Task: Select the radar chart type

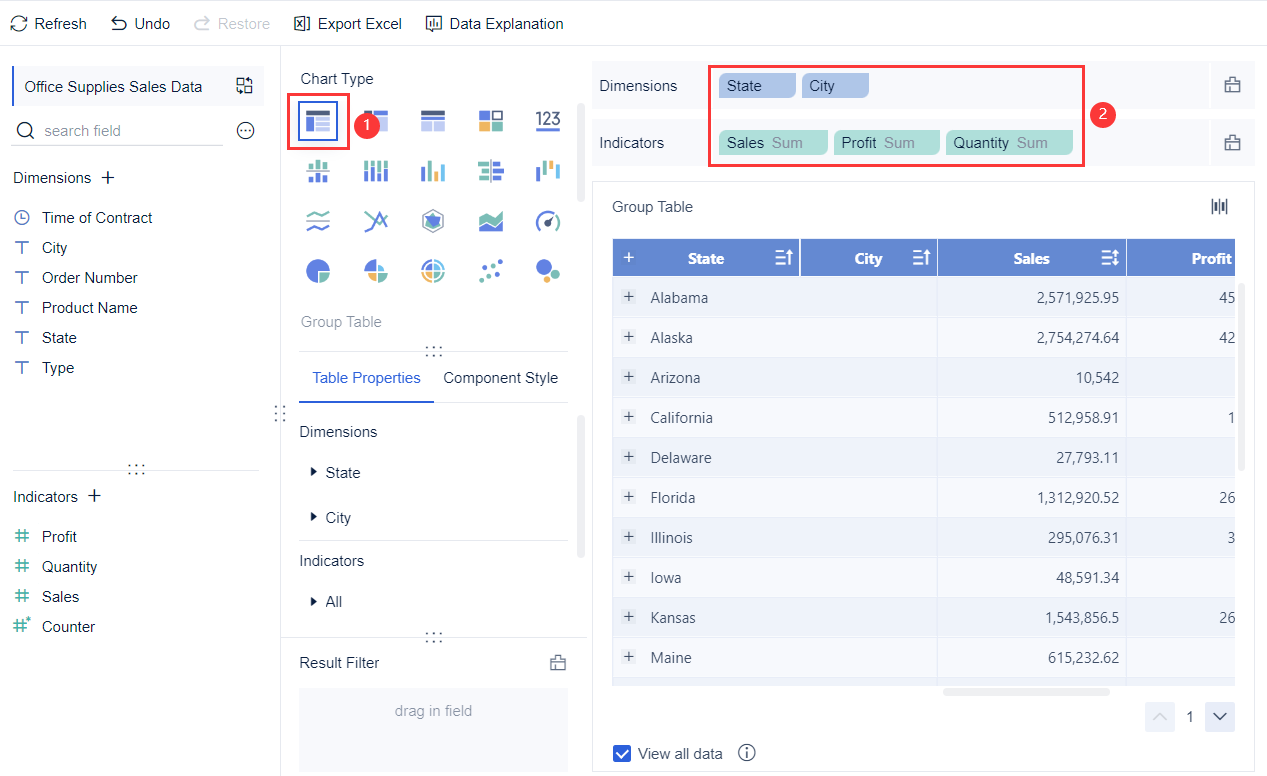Action: pyautogui.click(x=433, y=220)
